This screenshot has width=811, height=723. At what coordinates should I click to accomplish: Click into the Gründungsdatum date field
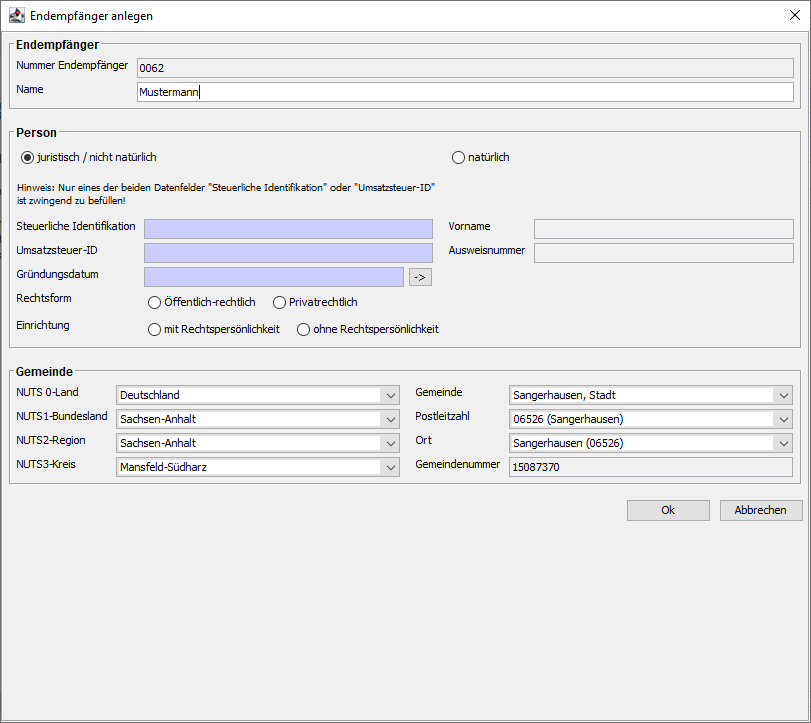click(x=274, y=277)
